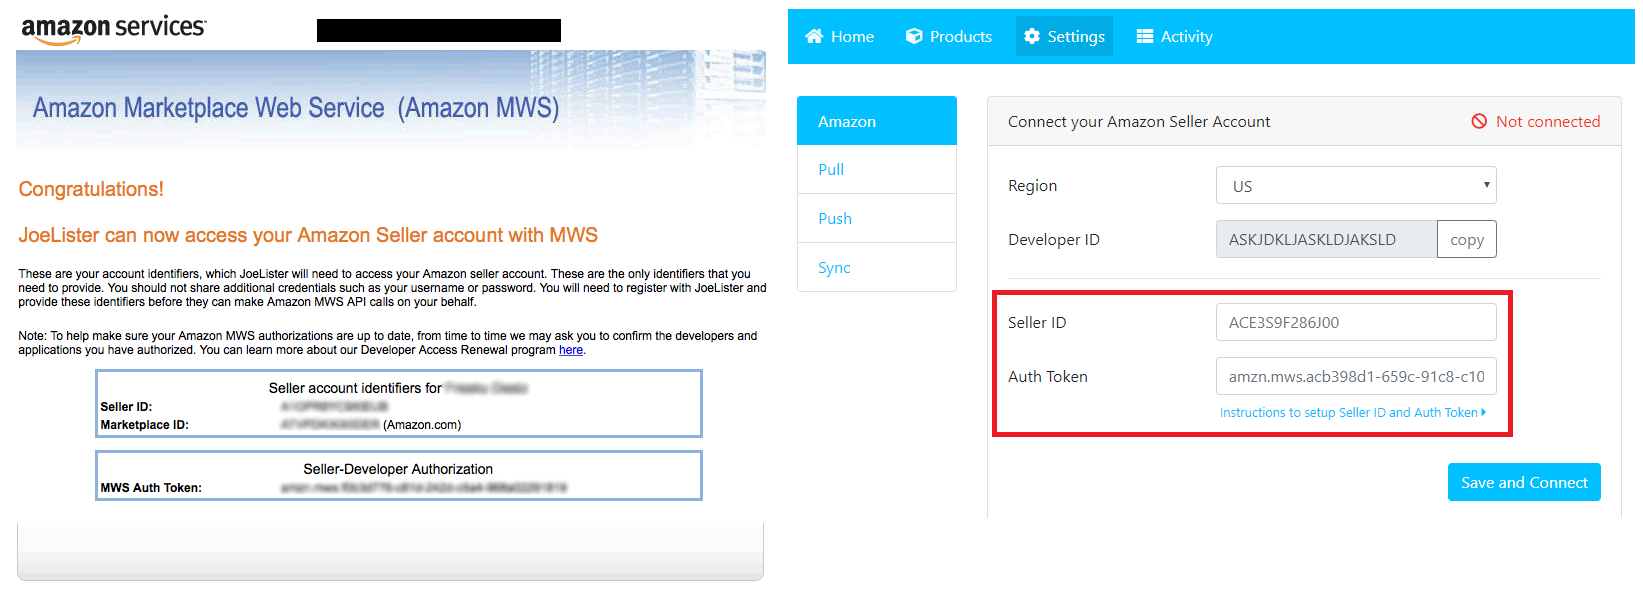Screen dimensions: 1643x595
Task: Select the Sync sidebar tab
Action: [877, 268]
